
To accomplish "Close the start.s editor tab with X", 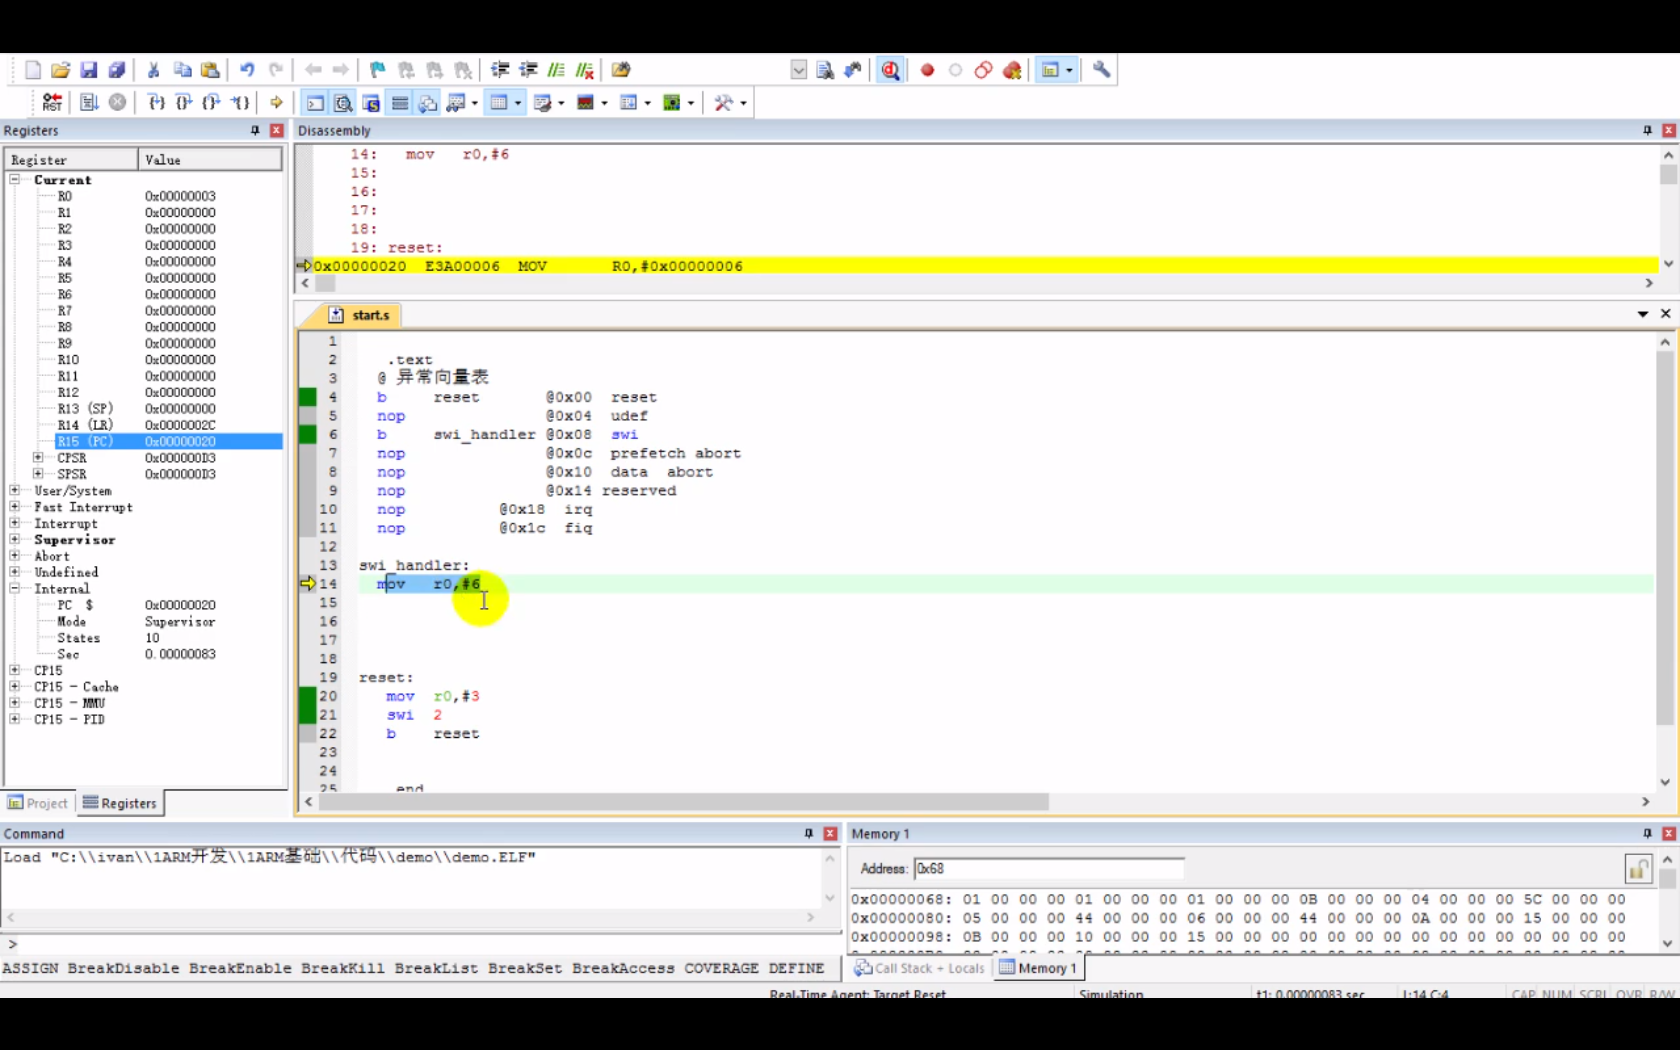I will [x=1666, y=314].
